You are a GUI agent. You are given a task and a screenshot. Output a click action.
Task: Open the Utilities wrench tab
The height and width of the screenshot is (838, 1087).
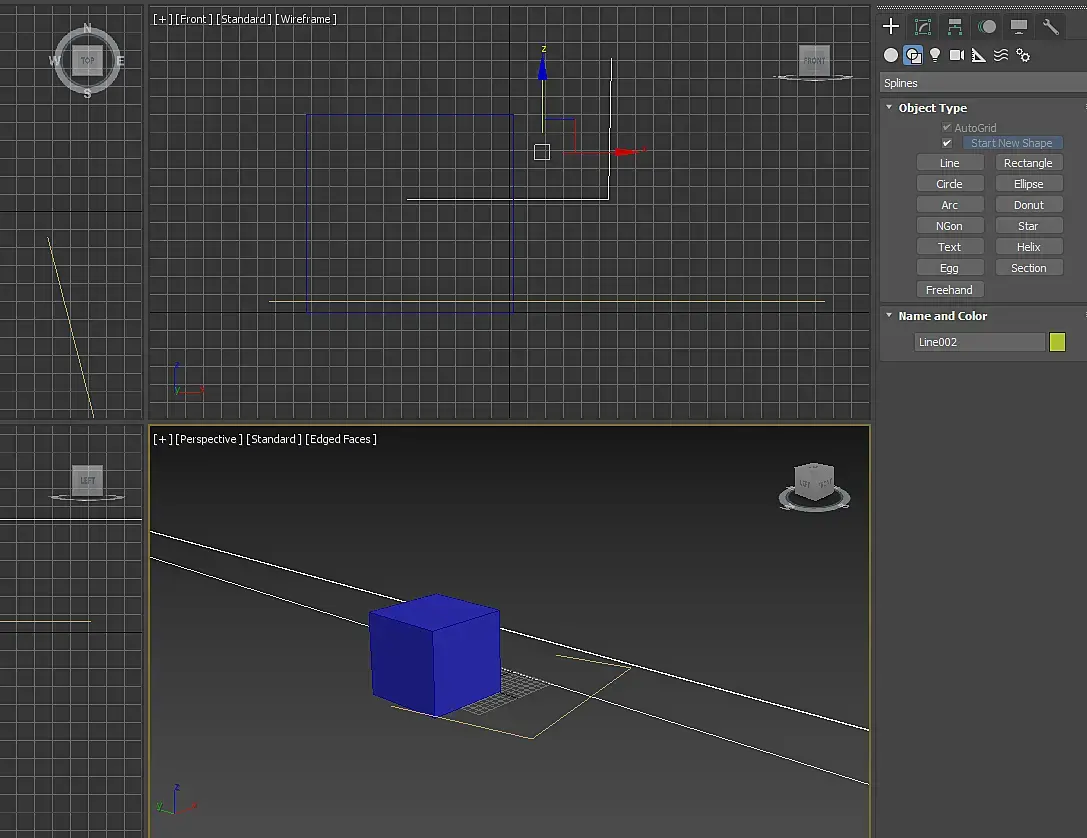(x=1050, y=26)
